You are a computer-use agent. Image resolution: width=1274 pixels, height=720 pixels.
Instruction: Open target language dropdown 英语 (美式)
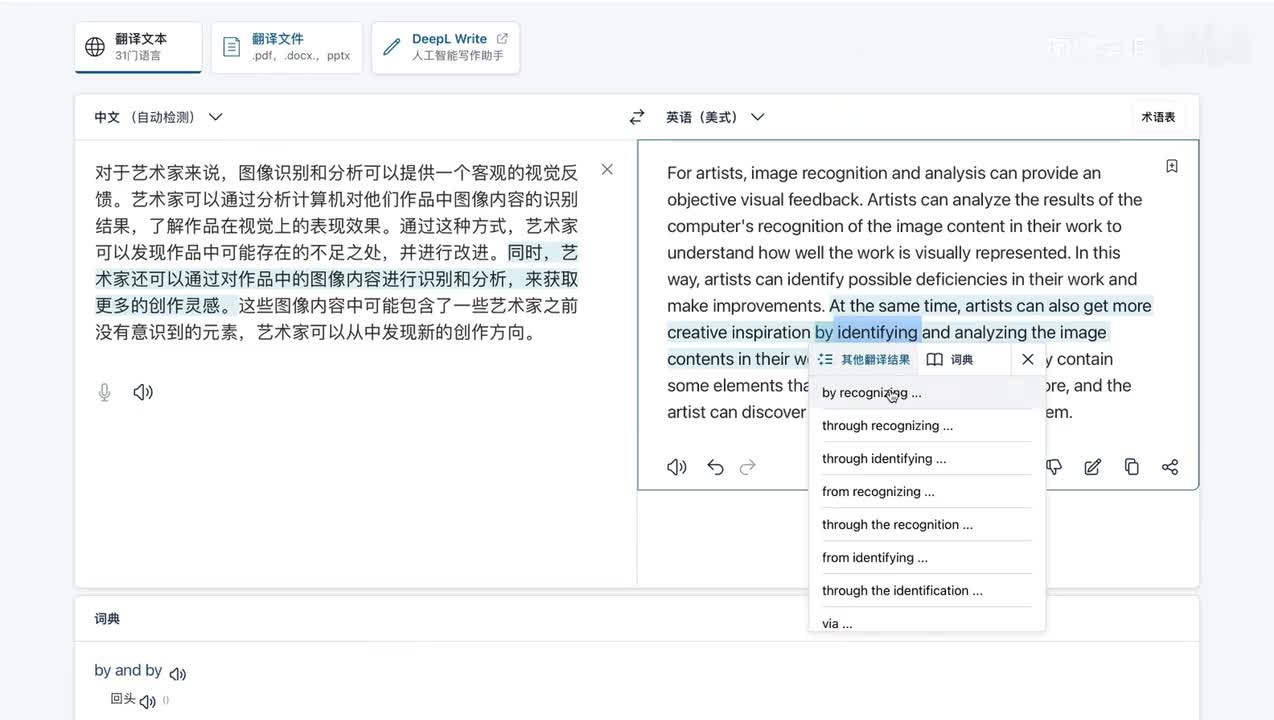[715, 117]
